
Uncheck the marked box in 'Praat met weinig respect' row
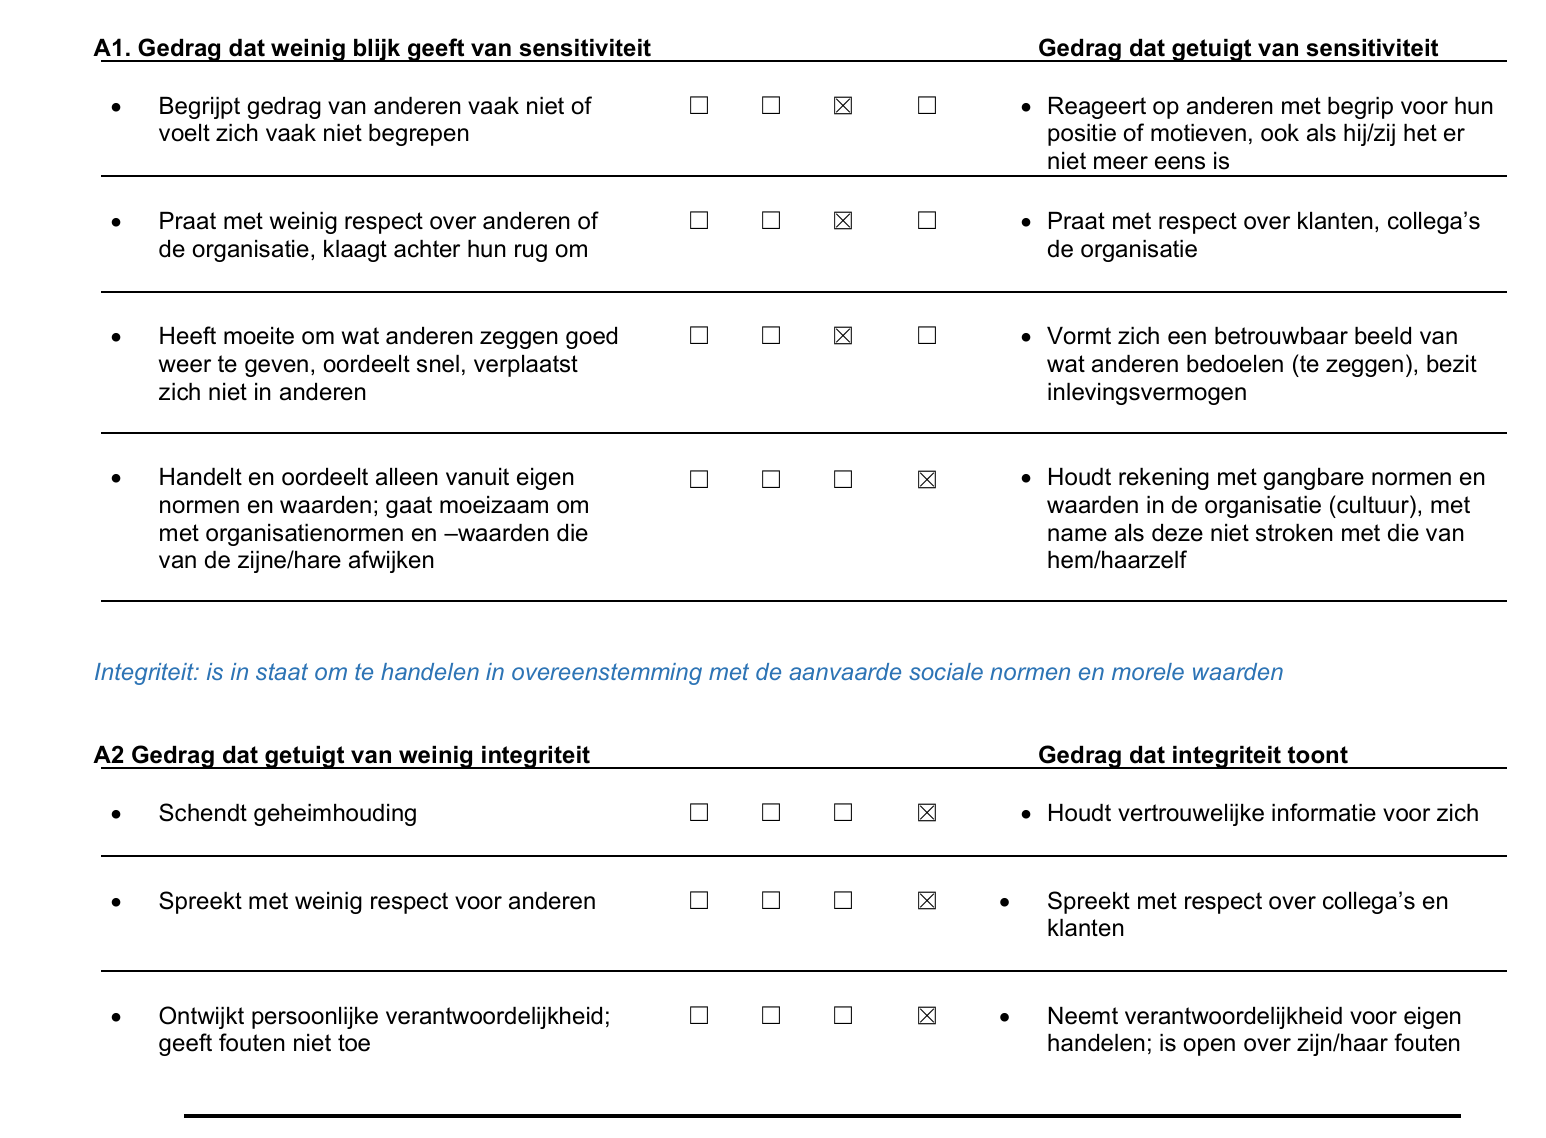(843, 220)
